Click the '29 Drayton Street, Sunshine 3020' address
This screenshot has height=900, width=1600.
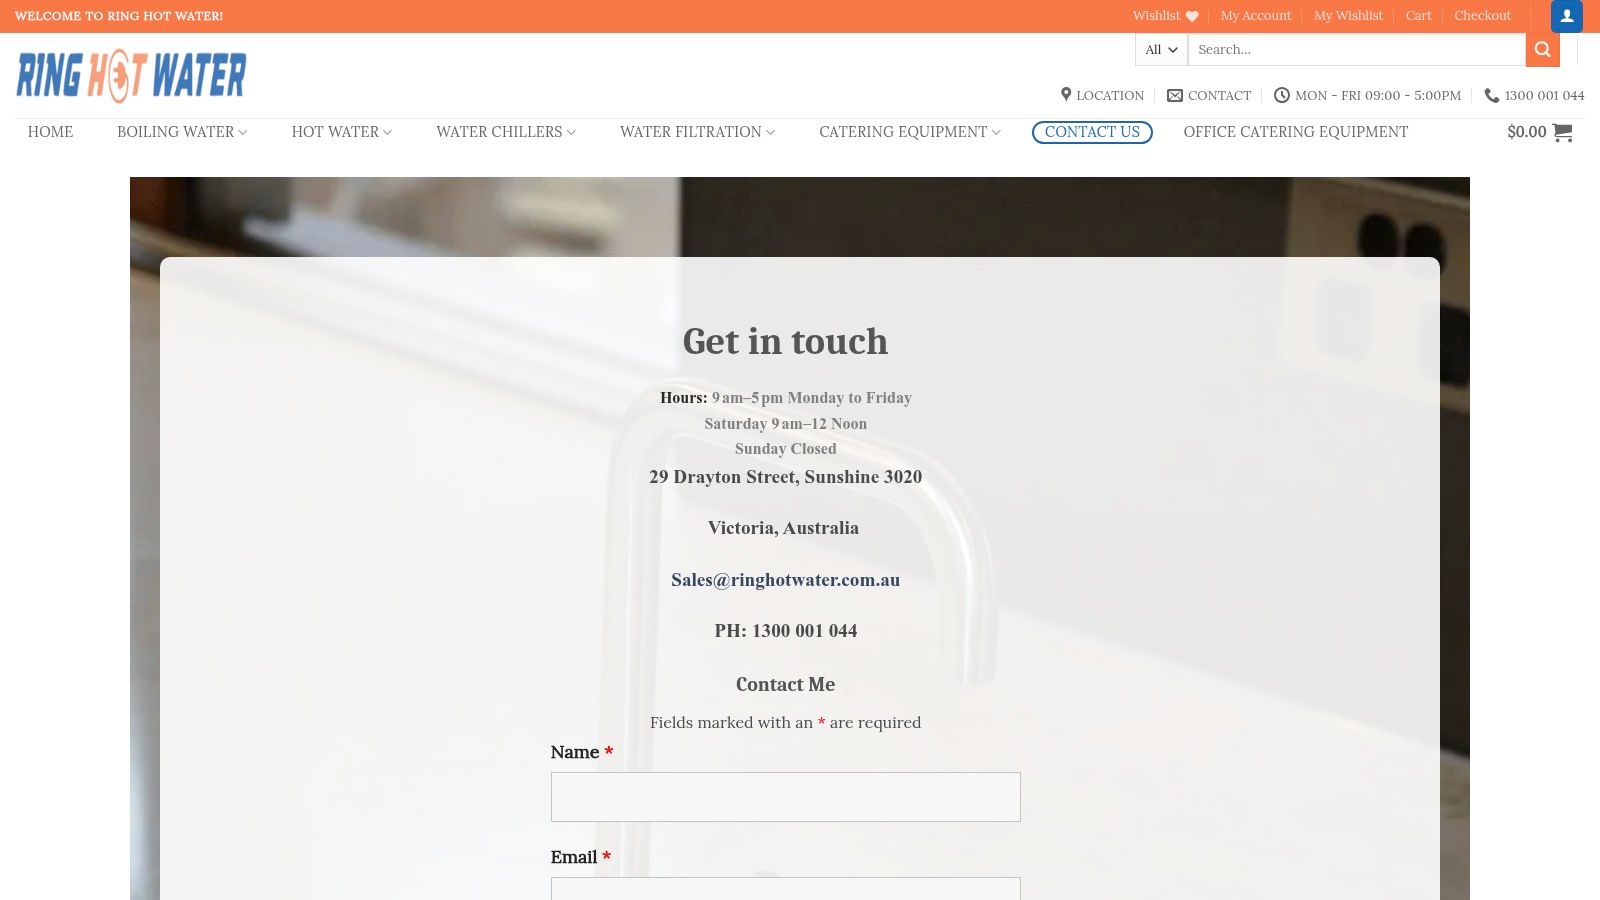tap(785, 477)
